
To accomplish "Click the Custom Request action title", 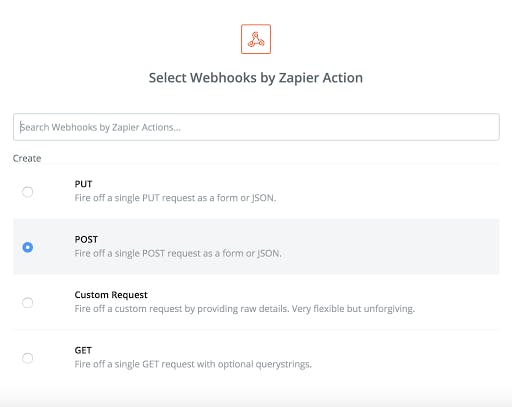I will coord(111,295).
